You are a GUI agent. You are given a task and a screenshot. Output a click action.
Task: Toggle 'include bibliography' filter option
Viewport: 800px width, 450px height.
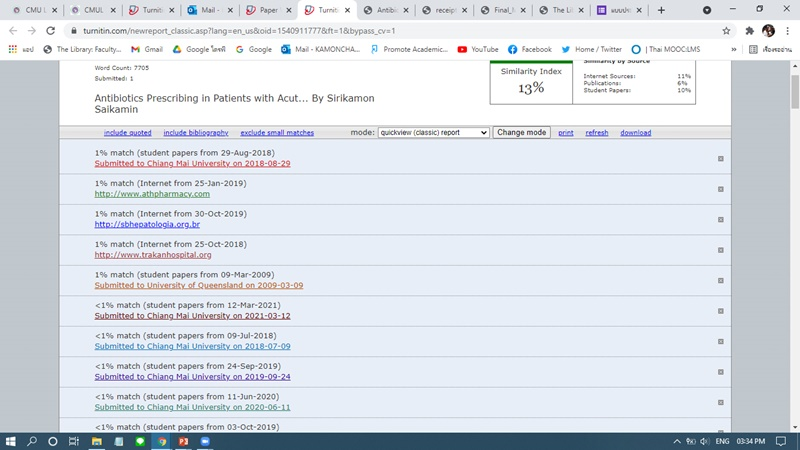[x=196, y=133]
